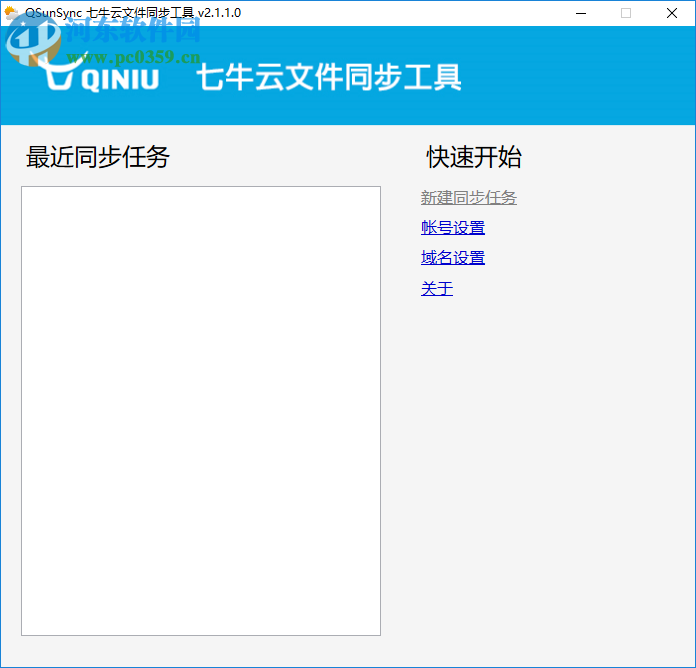Open 帐号设置 account settings
This screenshot has height=668, width=696.
coord(453,228)
